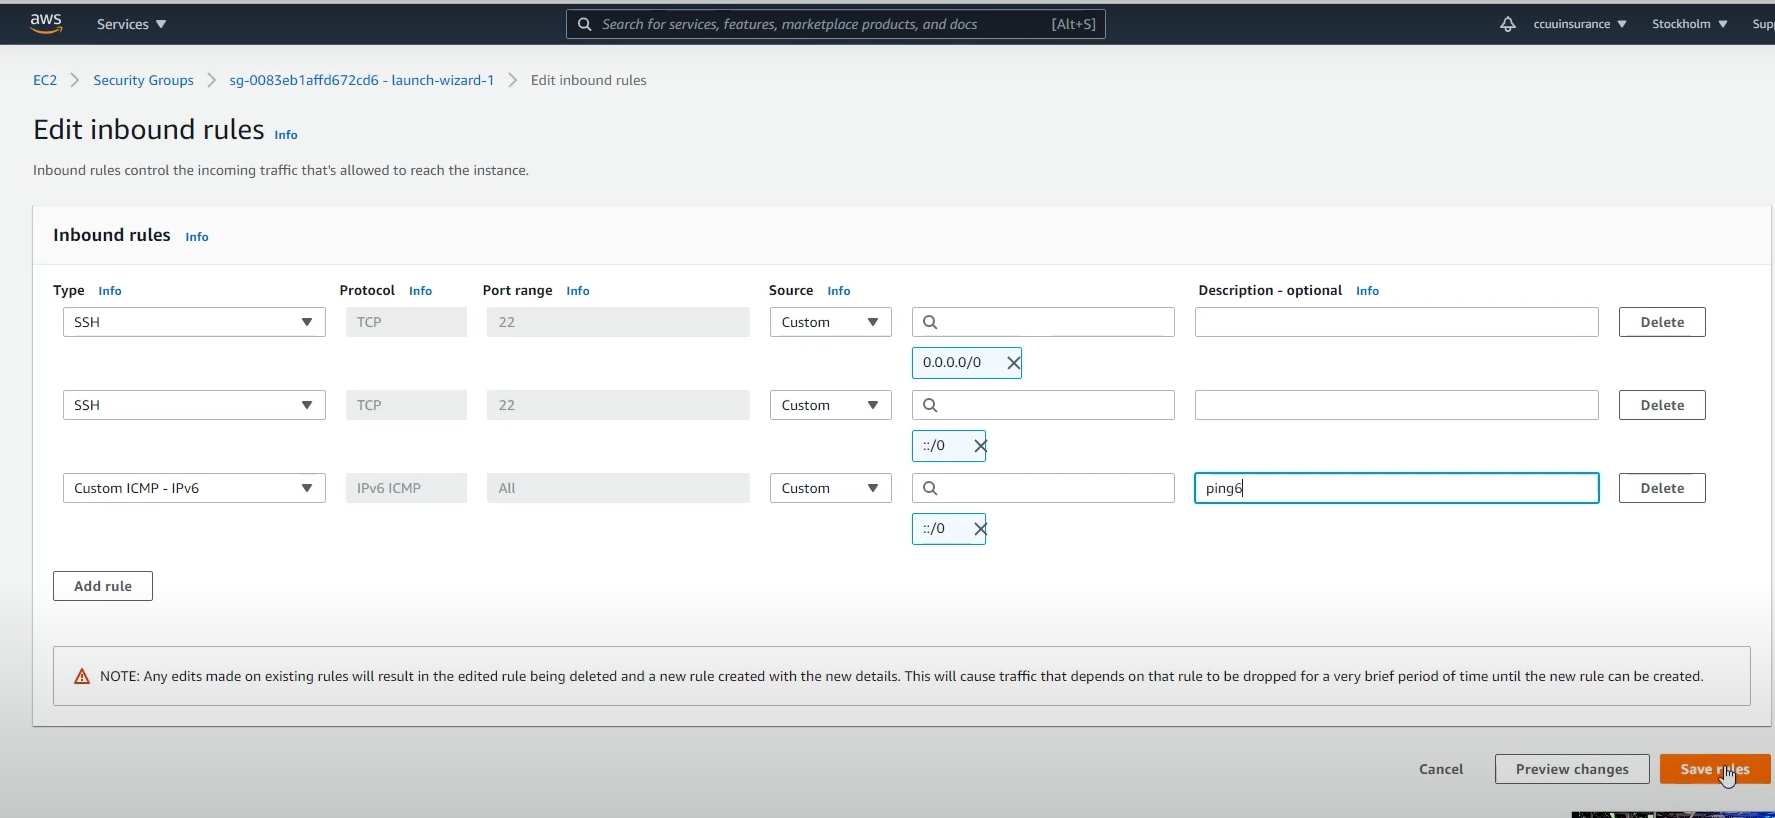The width and height of the screenshot is (1775, 818).
Task: Save the inbound rules
Action: click(1715, 769)
